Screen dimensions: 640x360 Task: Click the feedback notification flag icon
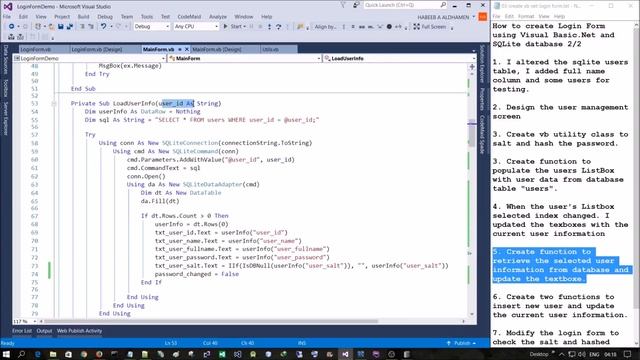click(343, 5)
